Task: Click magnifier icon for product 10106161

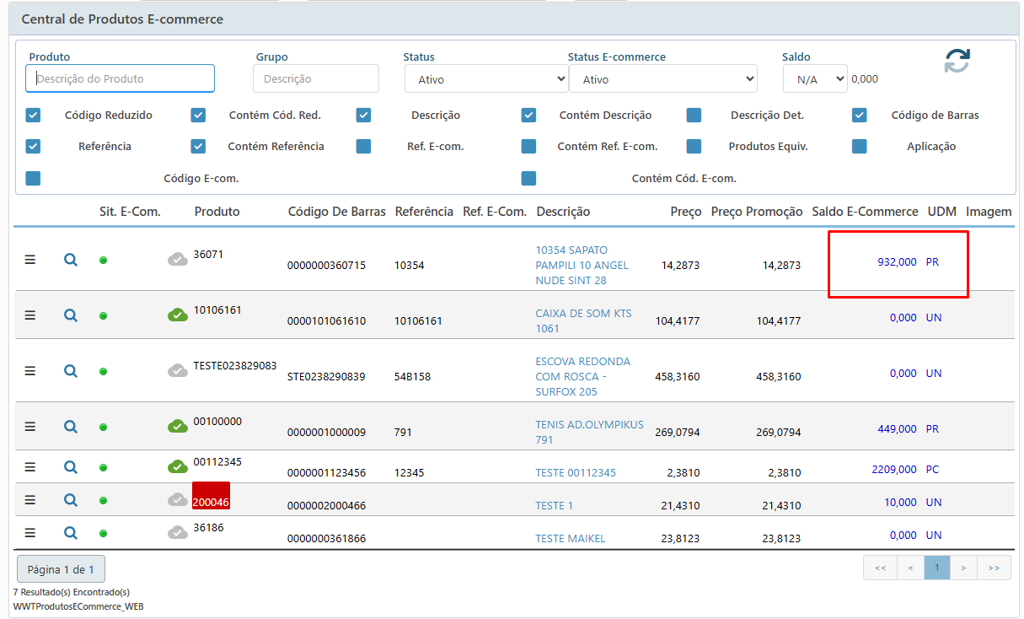Action: (70, 315)
